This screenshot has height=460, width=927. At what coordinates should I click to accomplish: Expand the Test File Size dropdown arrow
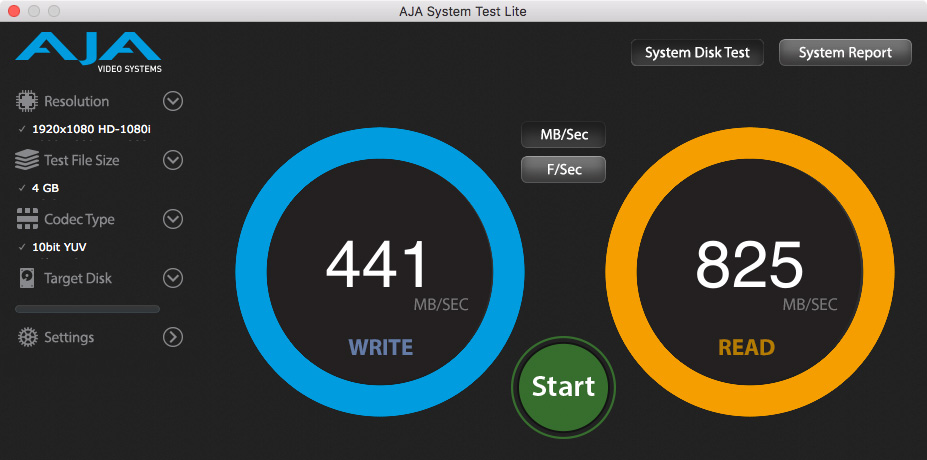pyautogui.click(x=173, y=160)
